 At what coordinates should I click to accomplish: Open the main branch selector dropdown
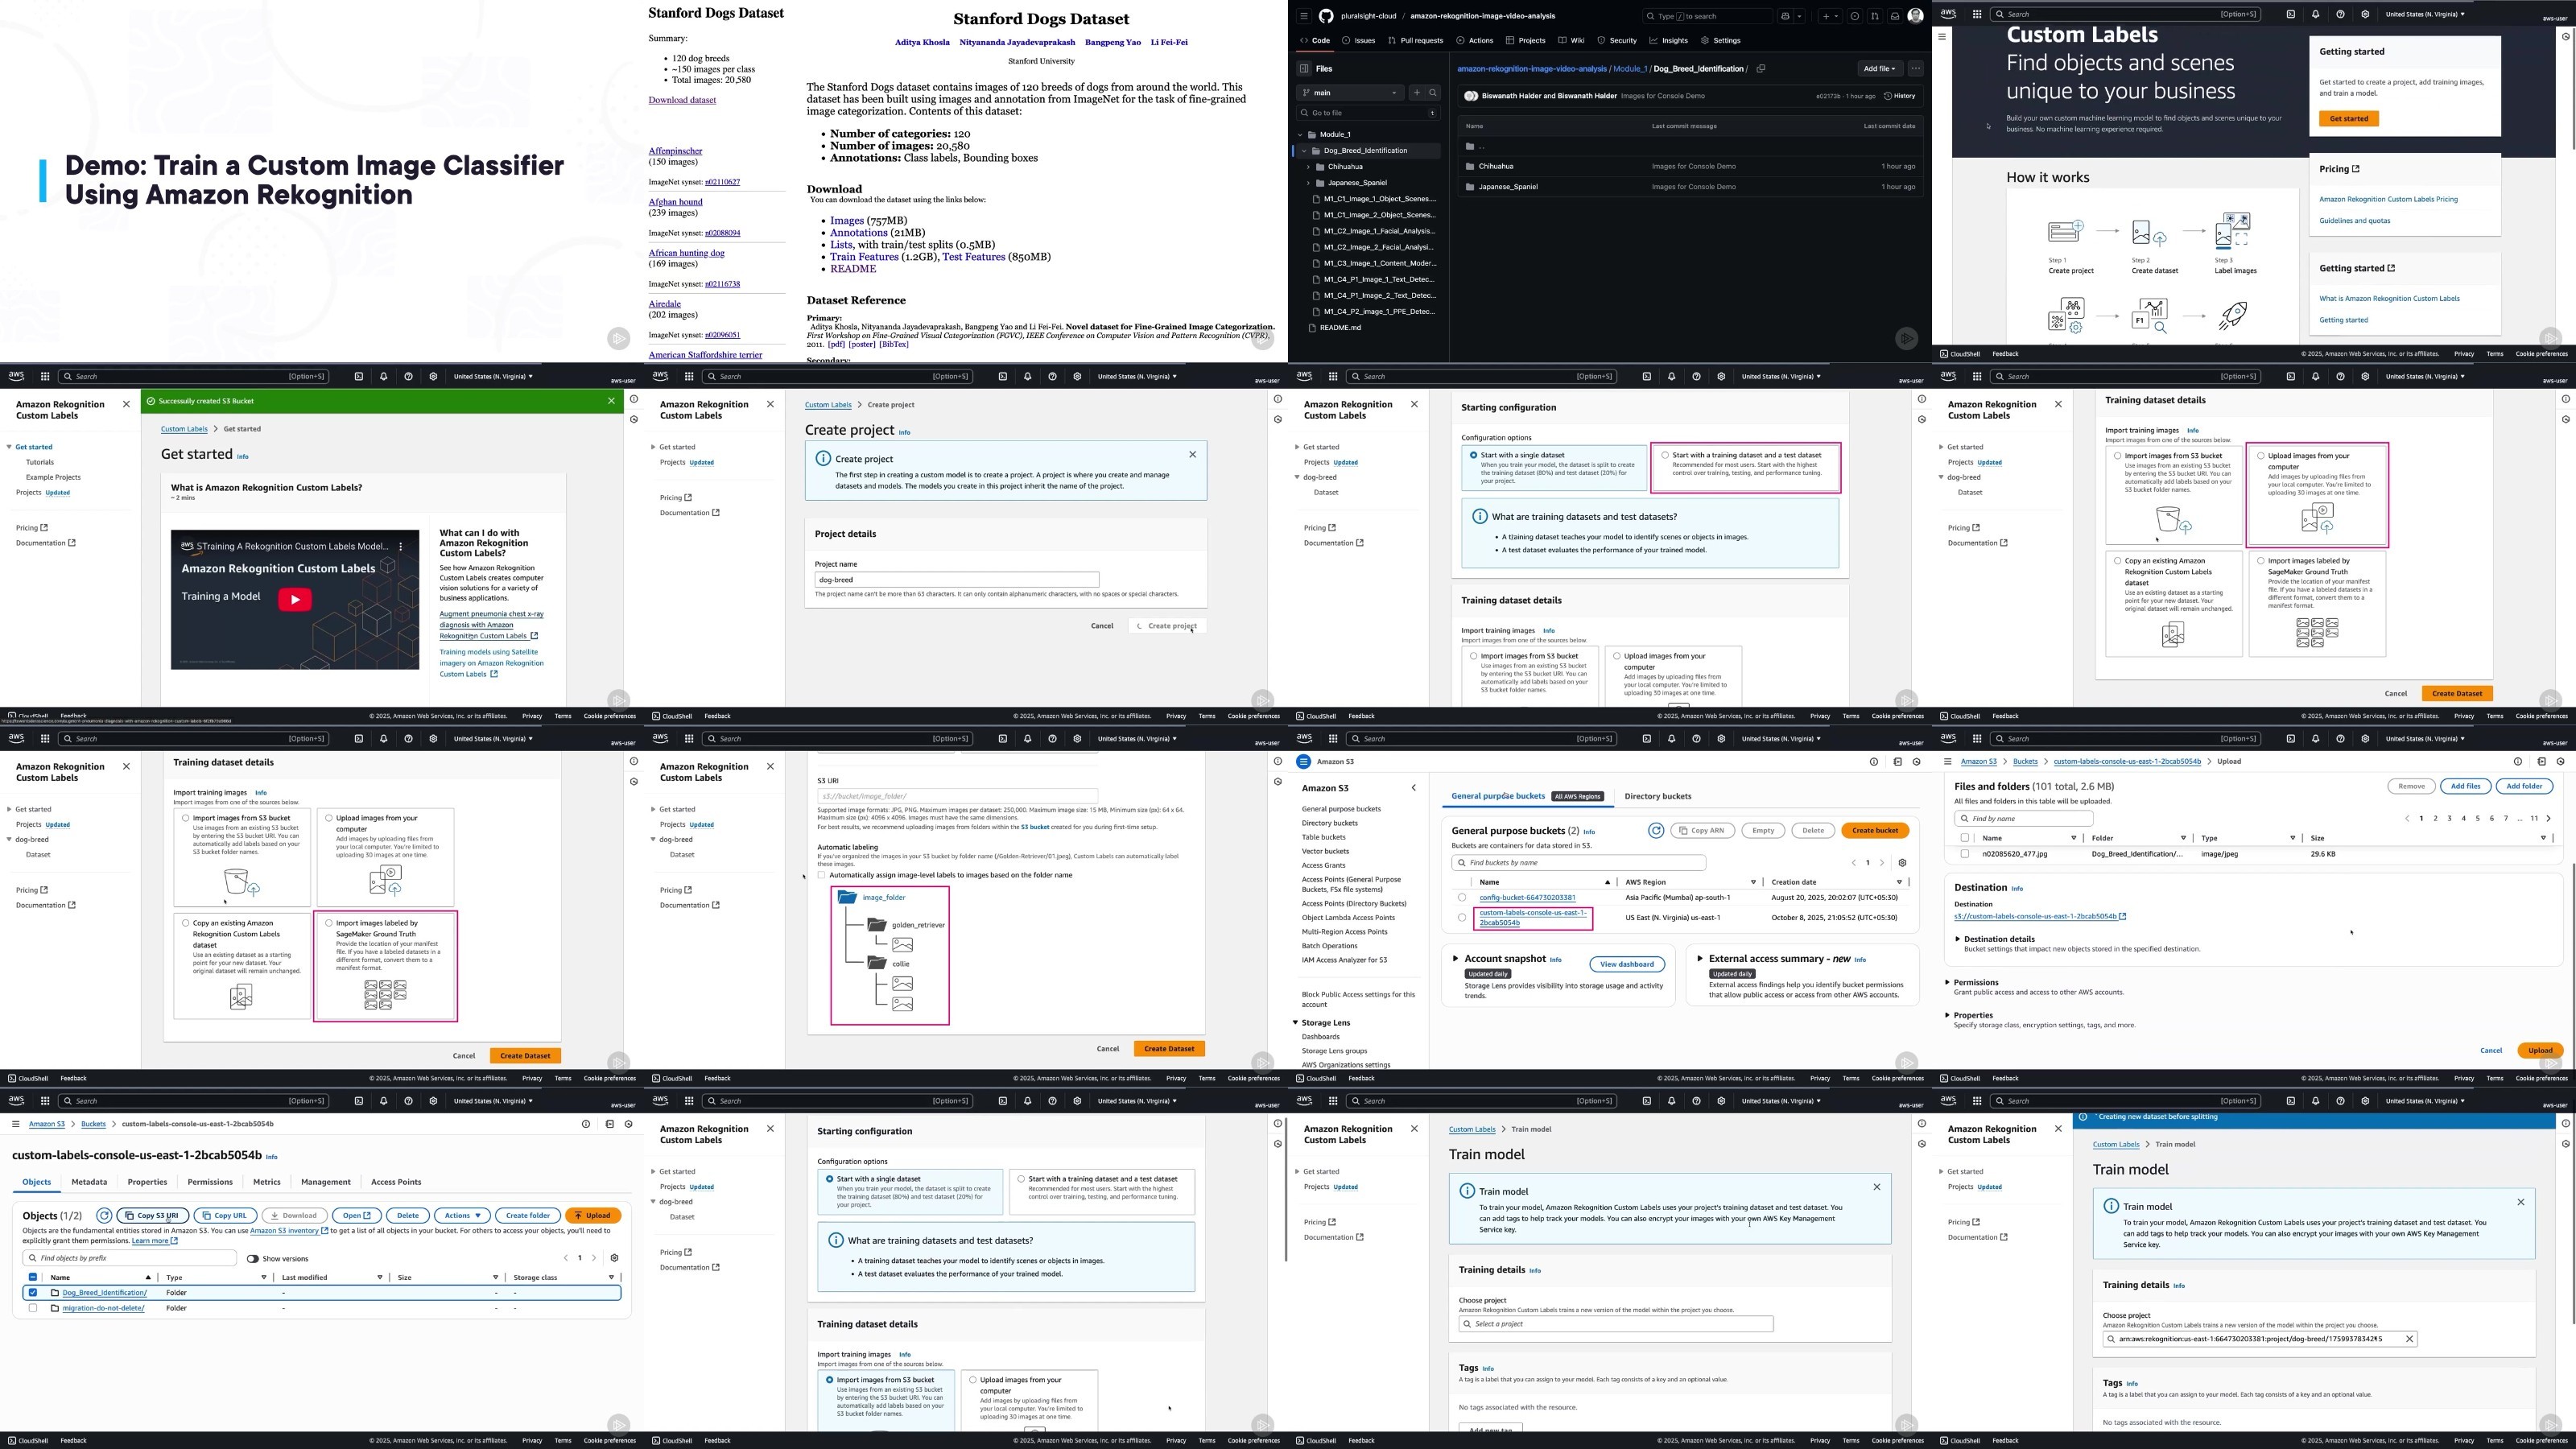(x=1350, y=93)
